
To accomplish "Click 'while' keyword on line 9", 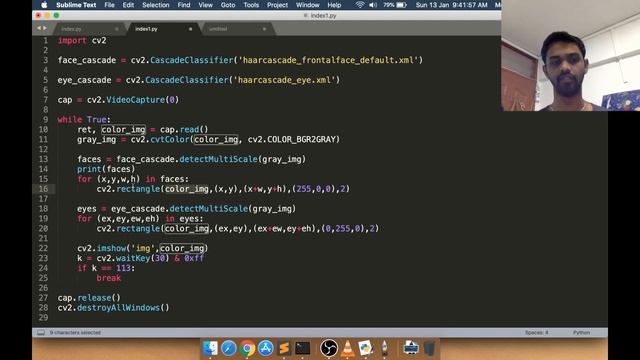I will [x=70, y=120].
